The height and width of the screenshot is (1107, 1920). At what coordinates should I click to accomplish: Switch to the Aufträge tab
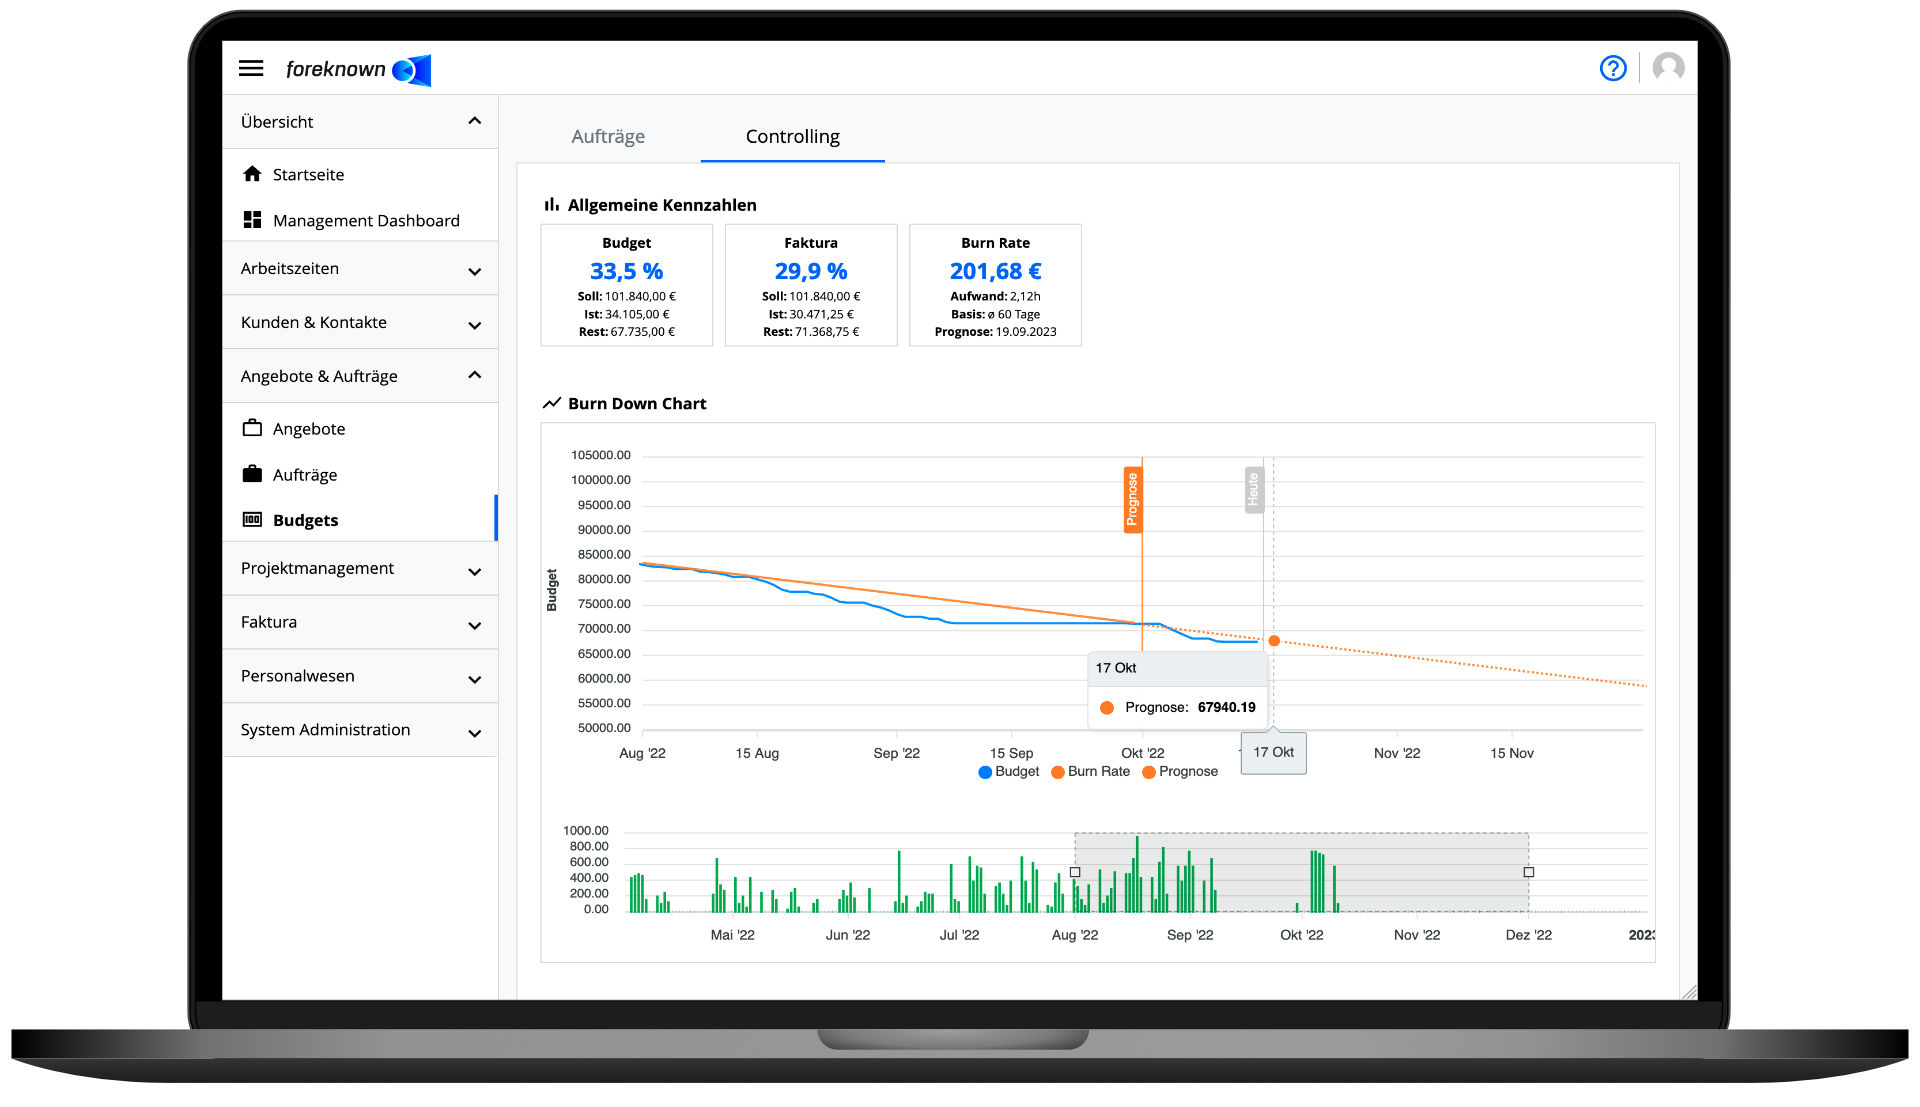pyautogui.click(x=608, y=136)
